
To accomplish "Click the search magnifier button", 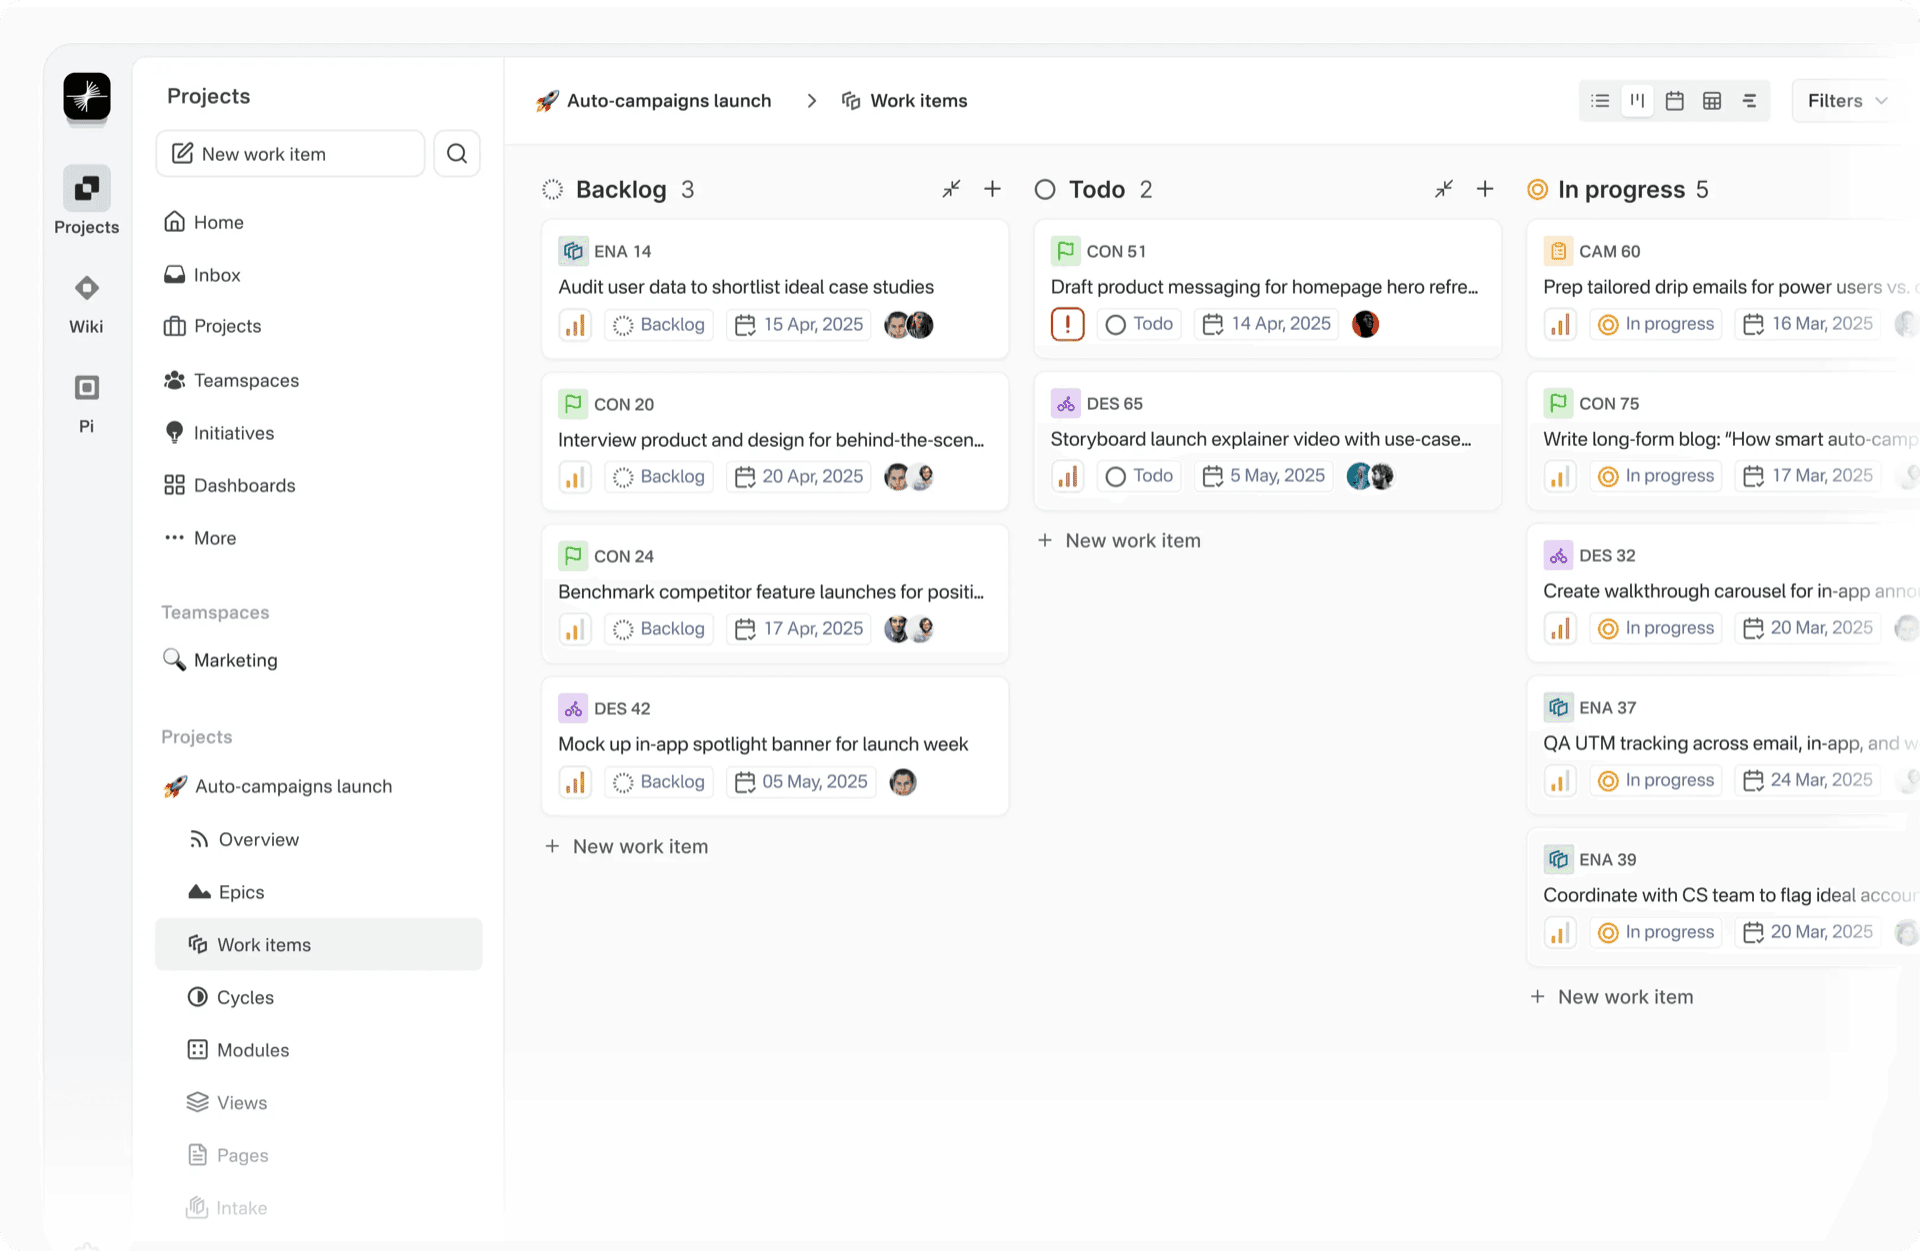I will coord(457,153).
